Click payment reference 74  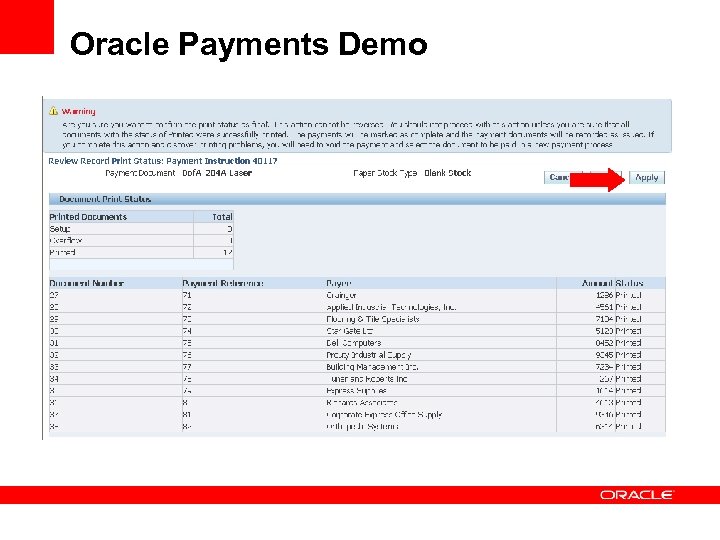(x=186, y=331)
